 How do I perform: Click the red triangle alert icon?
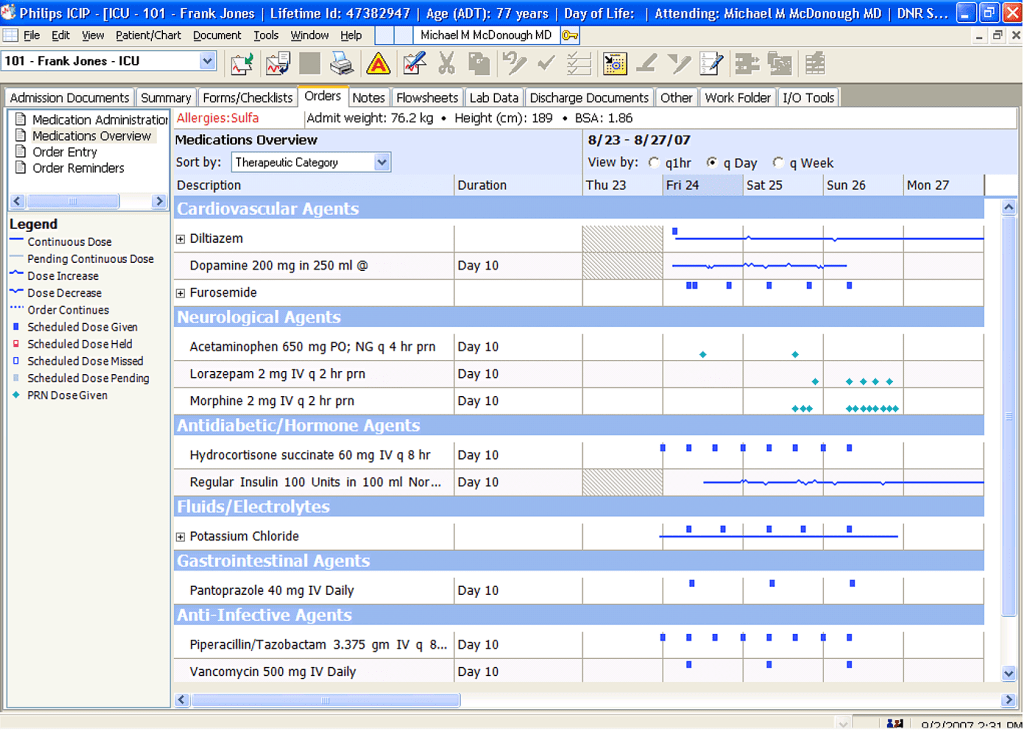click(378, 64)
